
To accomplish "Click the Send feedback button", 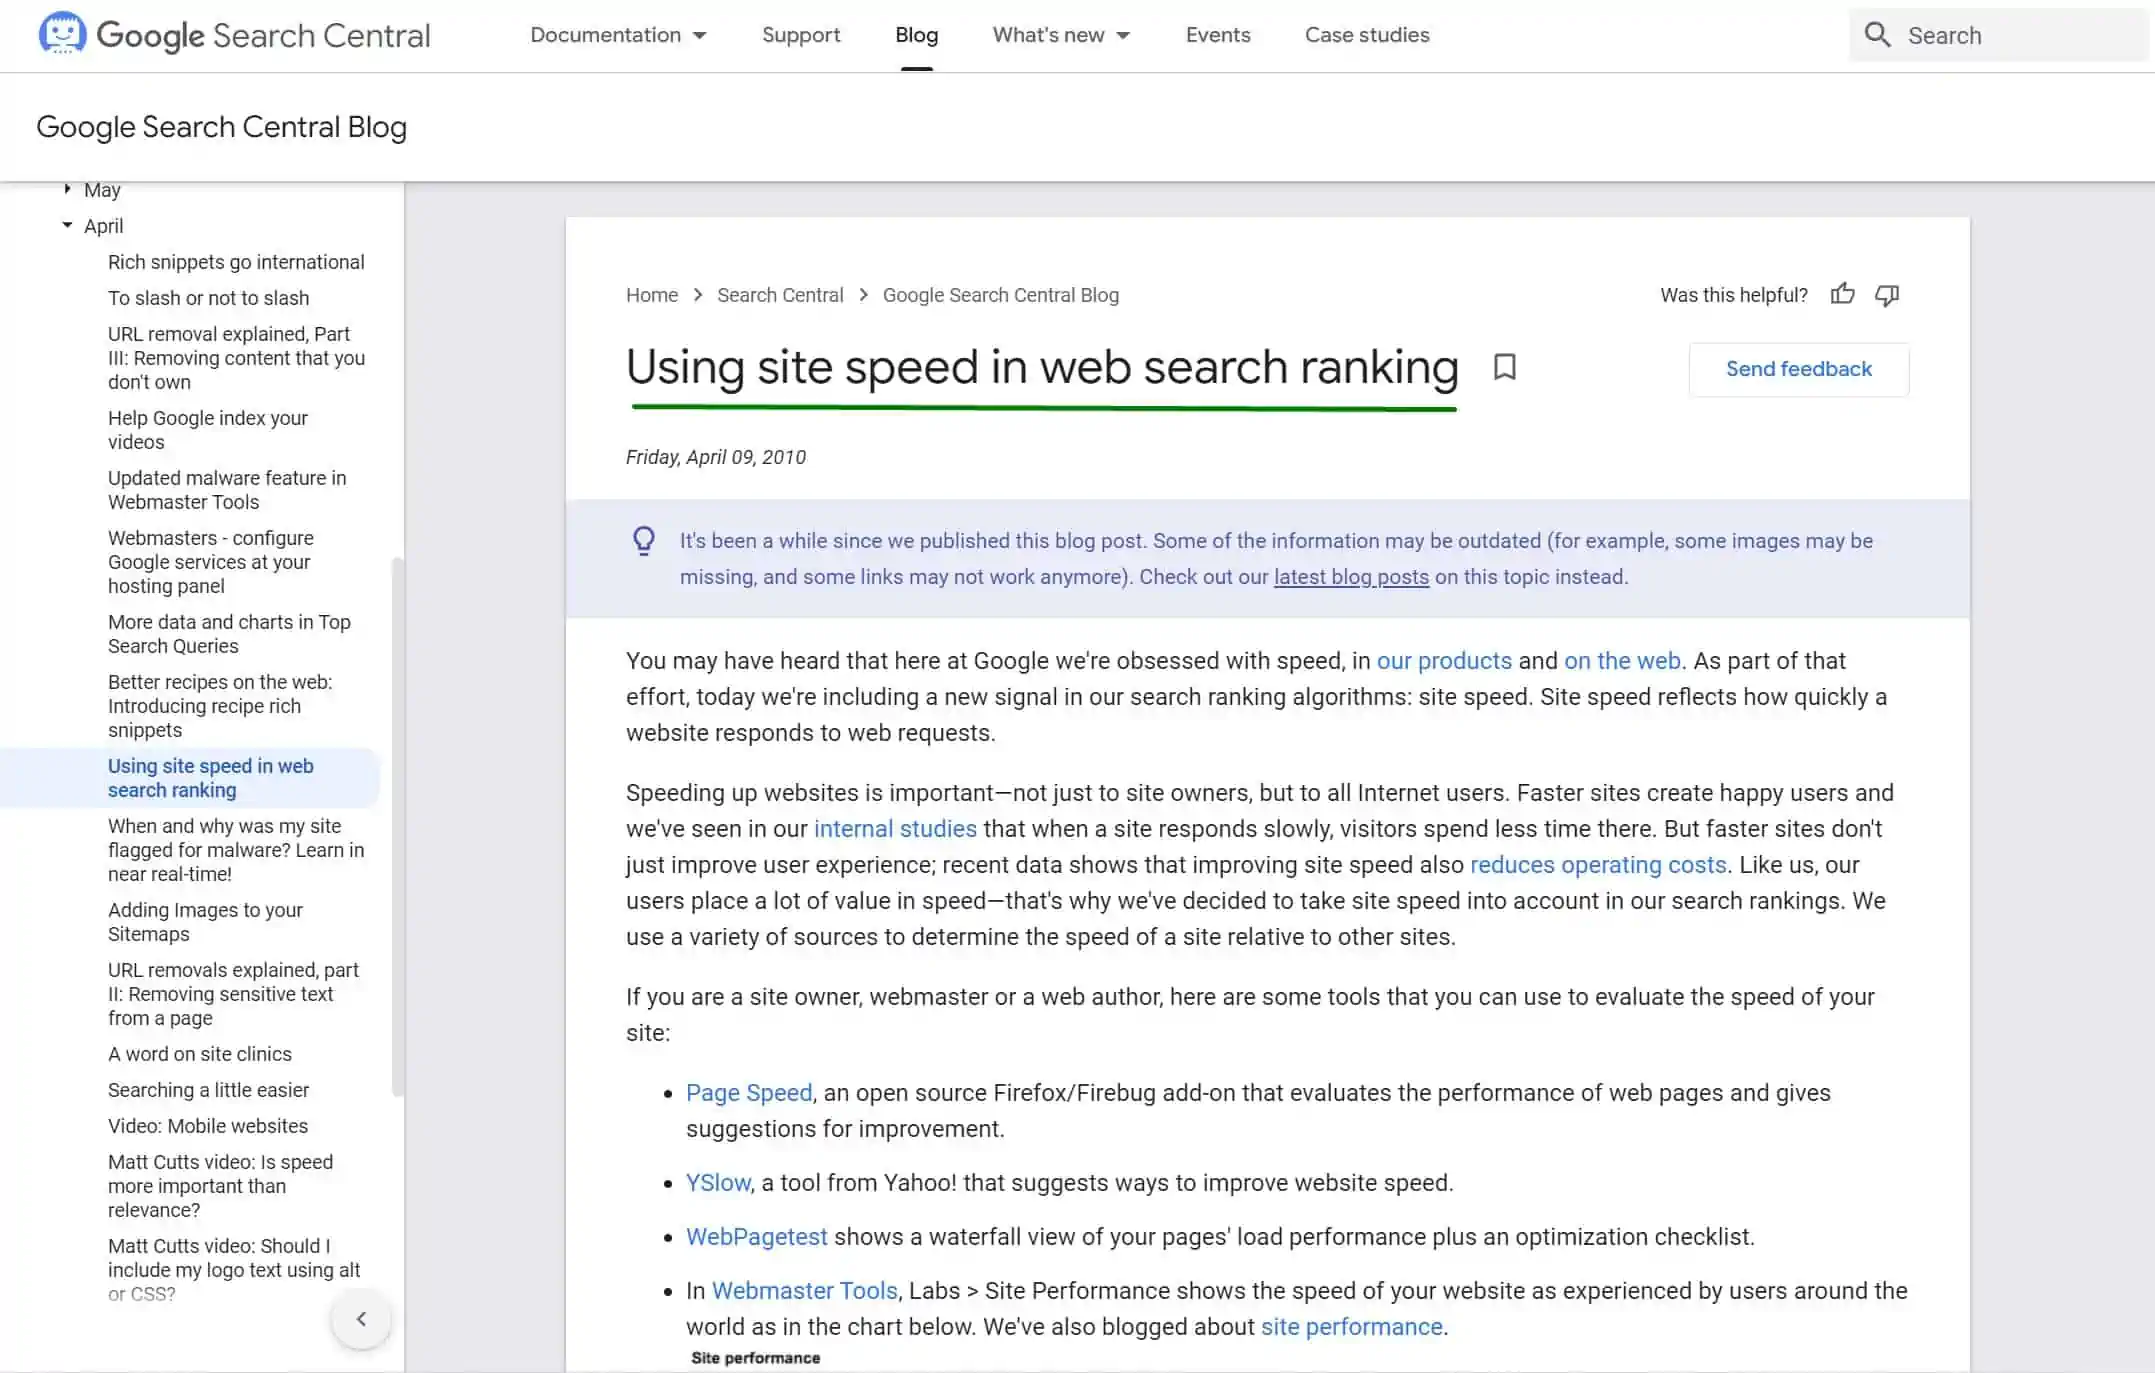I will [x=1798, y=369].
